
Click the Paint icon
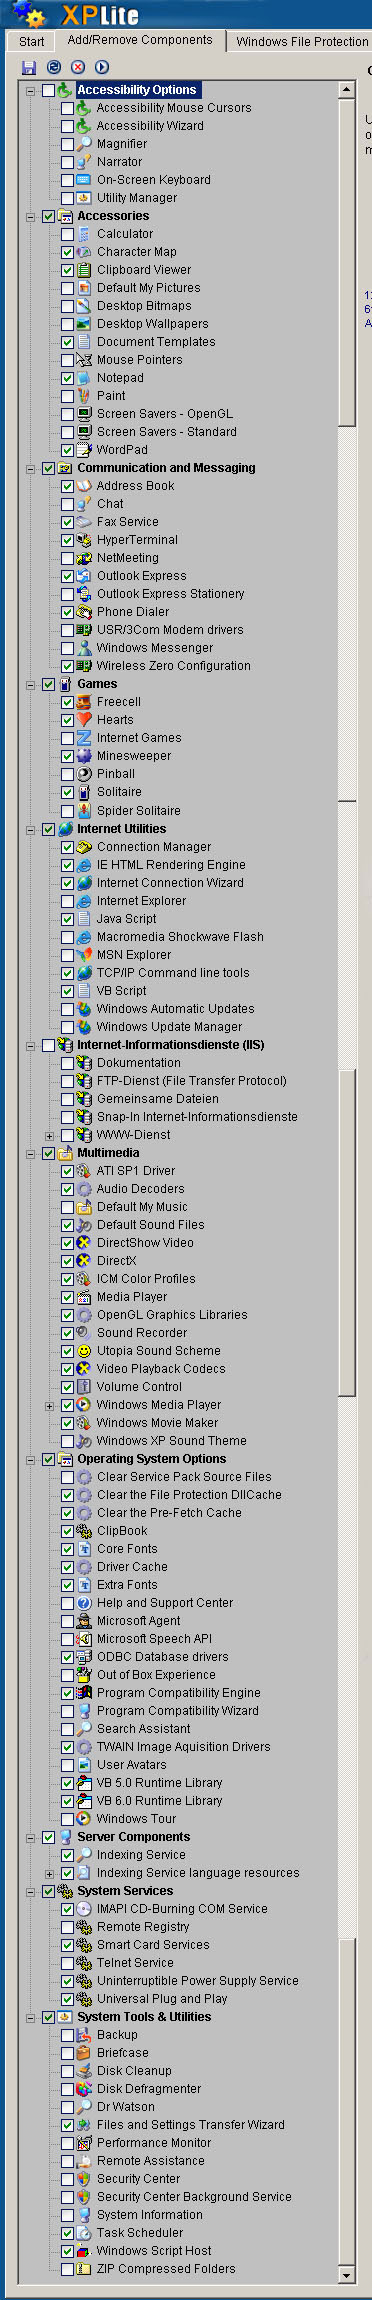[x=85, y=396]
